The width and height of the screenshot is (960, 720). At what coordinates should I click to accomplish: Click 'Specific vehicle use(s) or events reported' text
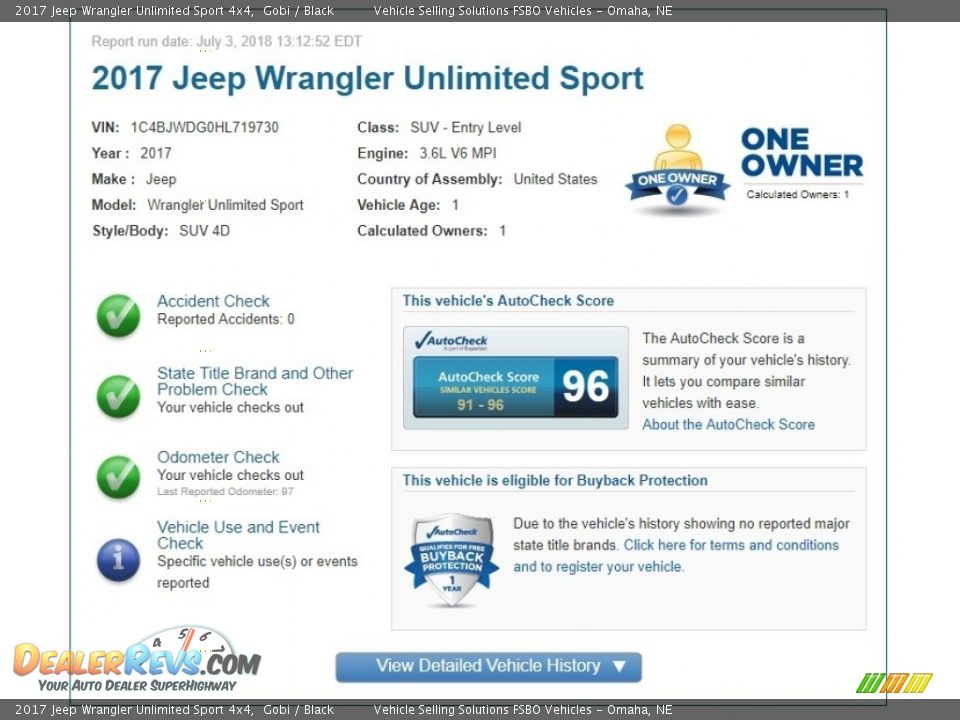pyautogui.click(x=257, y=572)
